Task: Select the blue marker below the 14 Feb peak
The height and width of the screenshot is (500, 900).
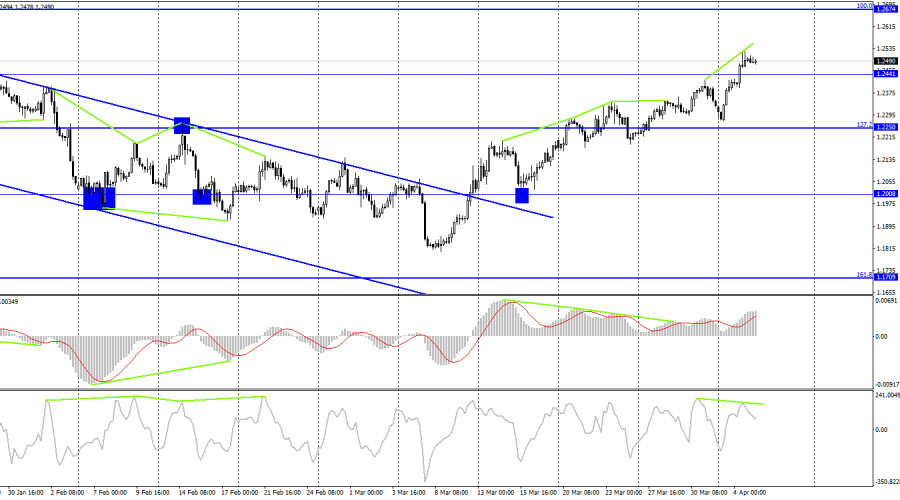Action: (202, 197)
